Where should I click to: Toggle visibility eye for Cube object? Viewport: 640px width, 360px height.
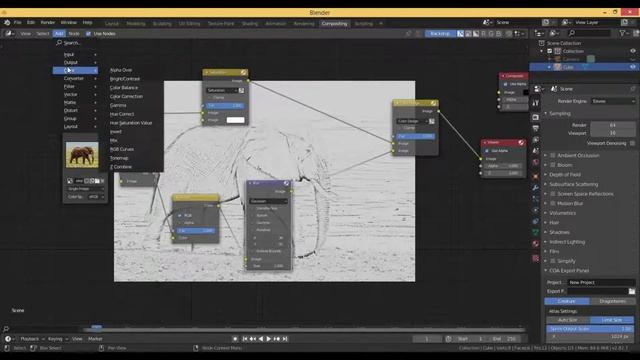pyautogui.click(x=633, y=67)
